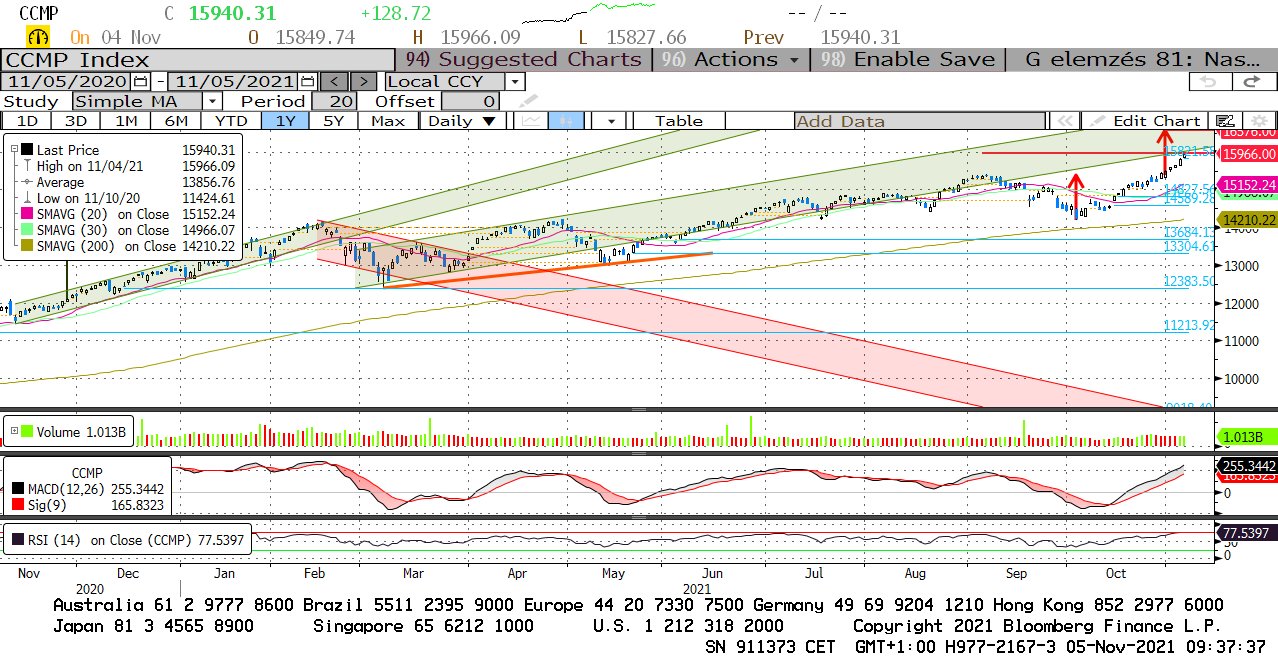This screenshot has height=670, width=1278.
Task: Select the 3D time range tab
Action: coord(76,121)
